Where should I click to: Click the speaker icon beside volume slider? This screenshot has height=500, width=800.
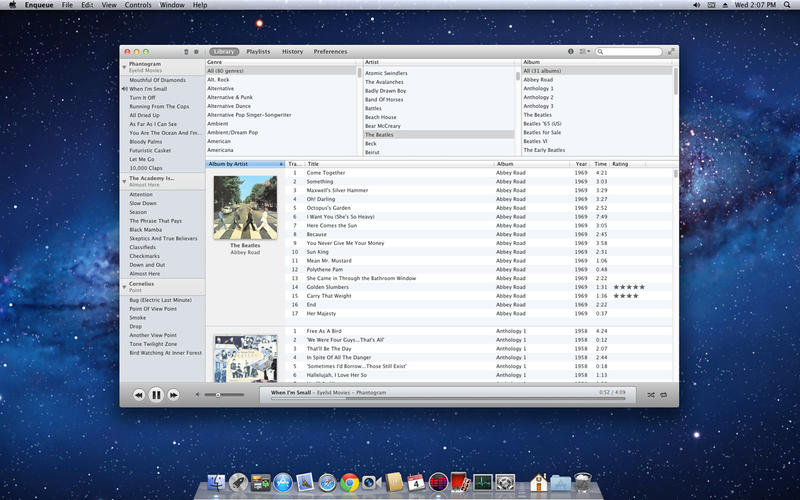[x=197, y=395]
